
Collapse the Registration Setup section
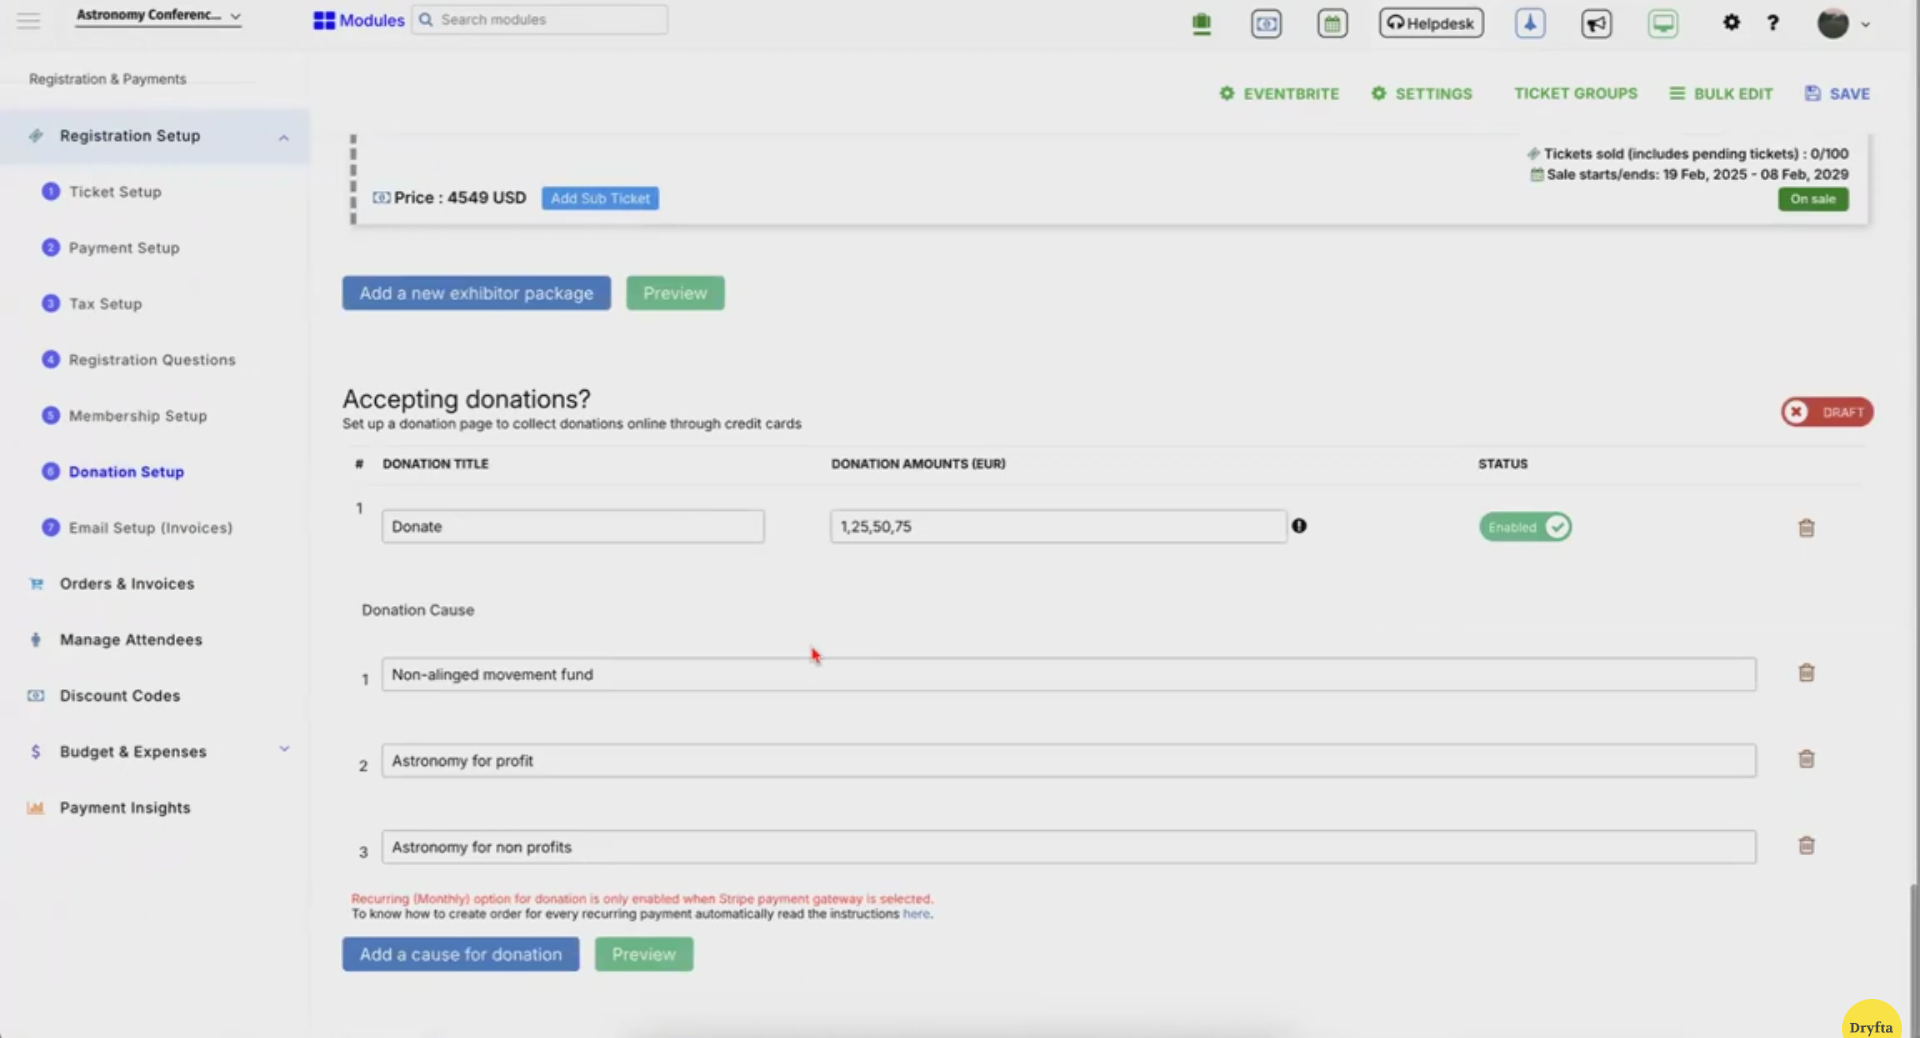pyautogui.click(x=283, y=137)
